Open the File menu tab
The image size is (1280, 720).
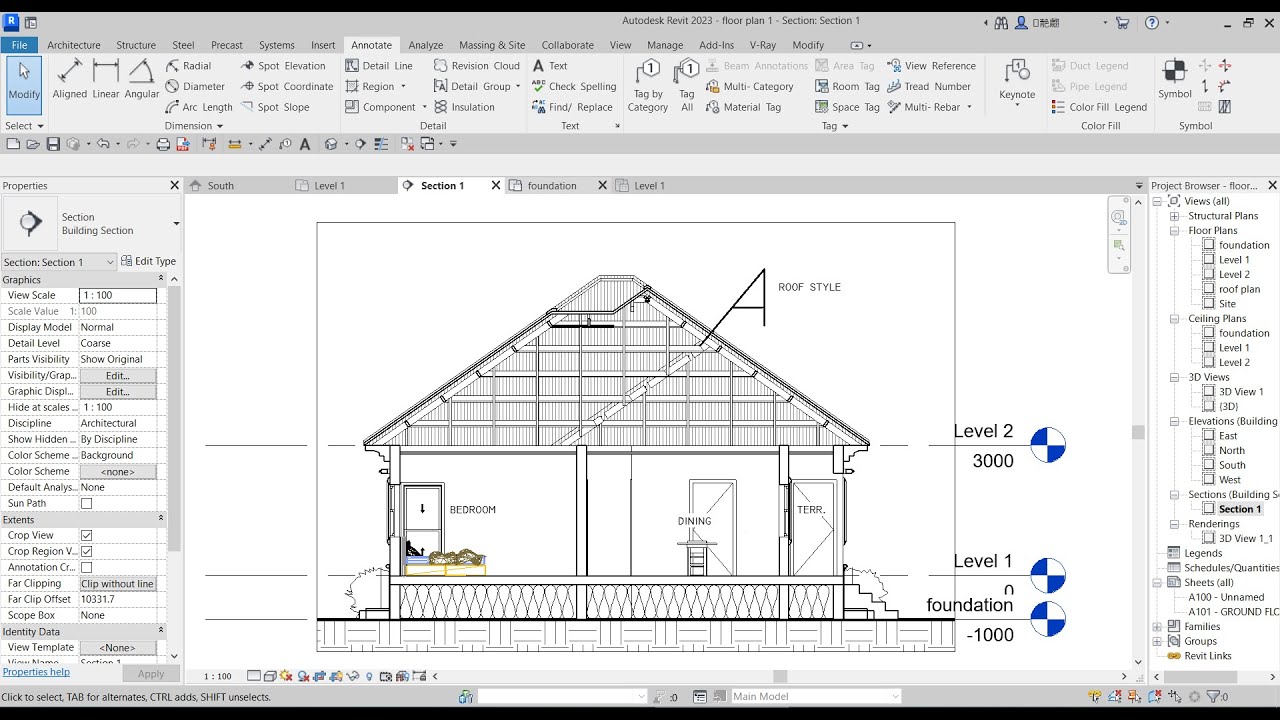(x=19, y=45)
